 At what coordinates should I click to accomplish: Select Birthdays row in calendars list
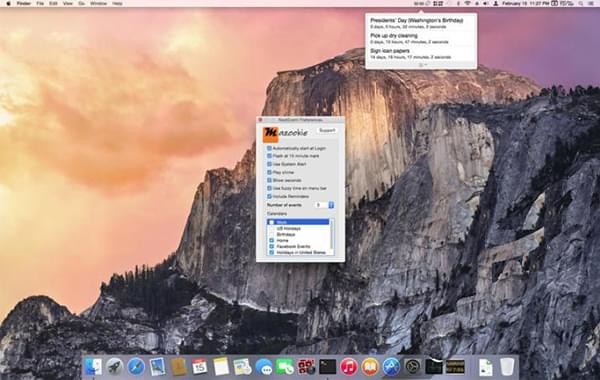298,234
